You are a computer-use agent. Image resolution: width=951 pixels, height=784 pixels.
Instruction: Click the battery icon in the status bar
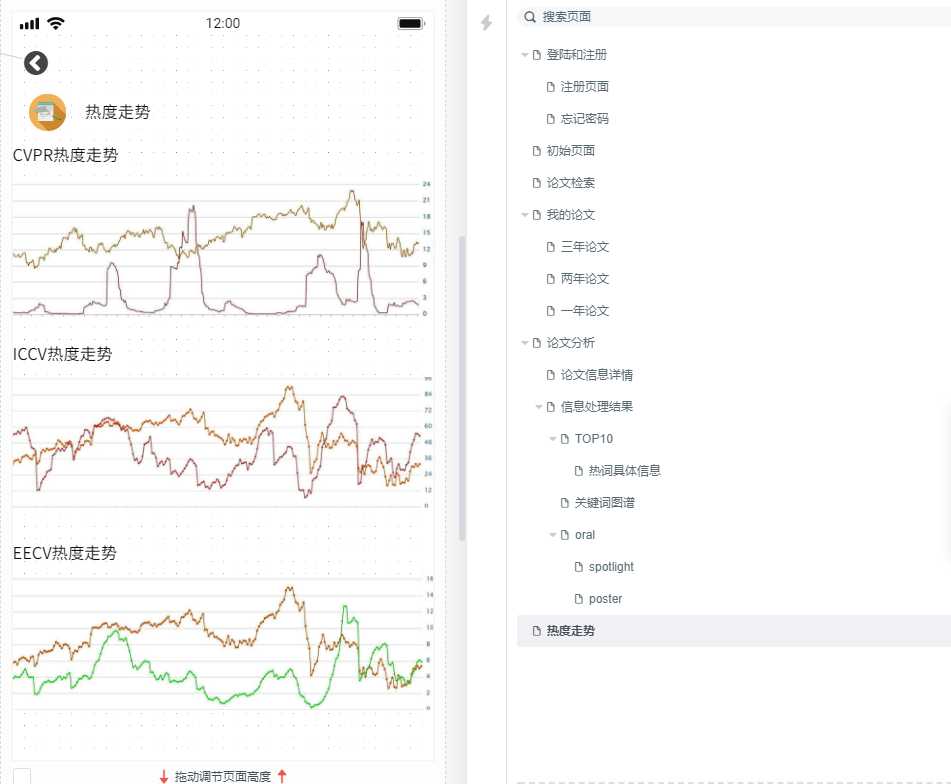pyautogui.click(x=411, y=23)
